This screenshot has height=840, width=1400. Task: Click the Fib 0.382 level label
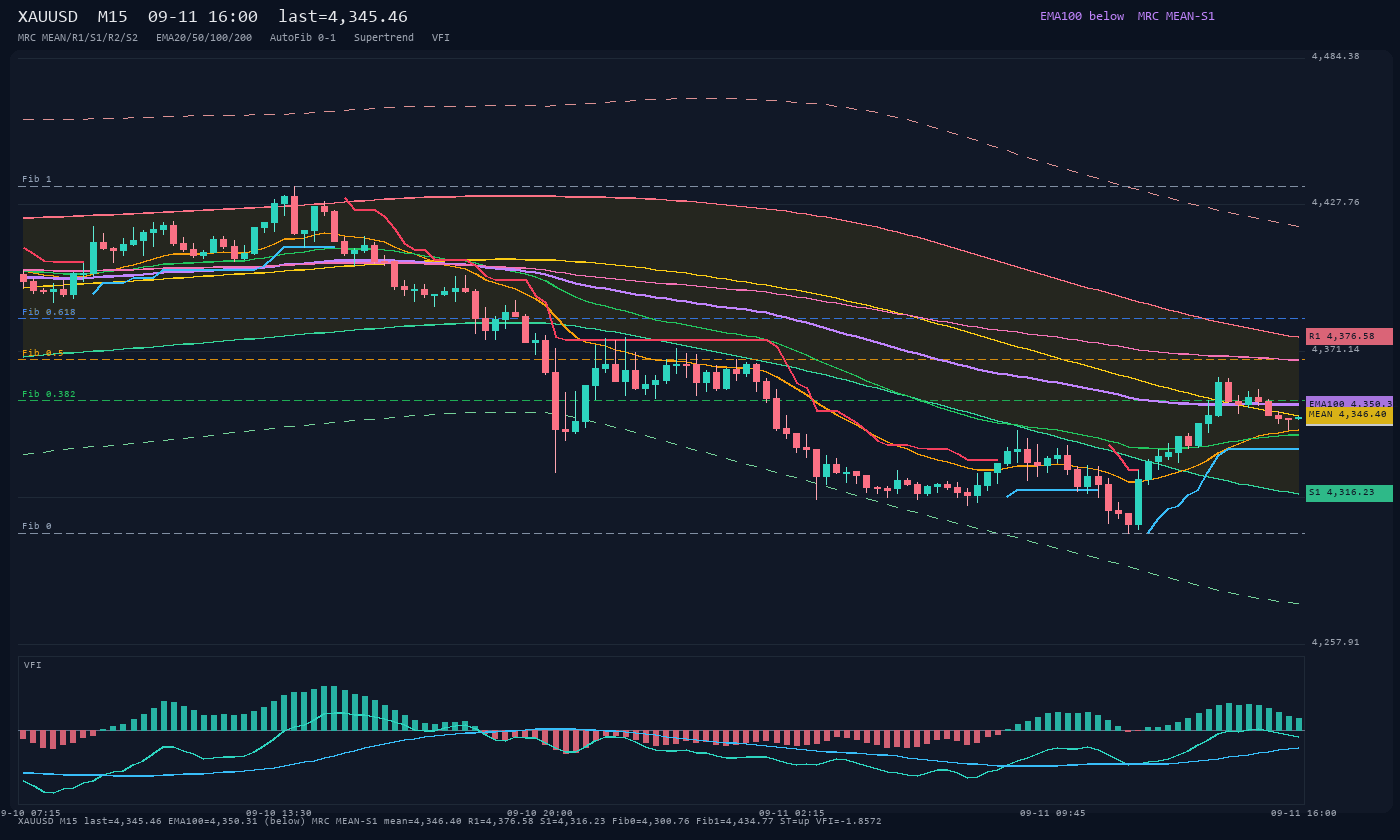49,394
